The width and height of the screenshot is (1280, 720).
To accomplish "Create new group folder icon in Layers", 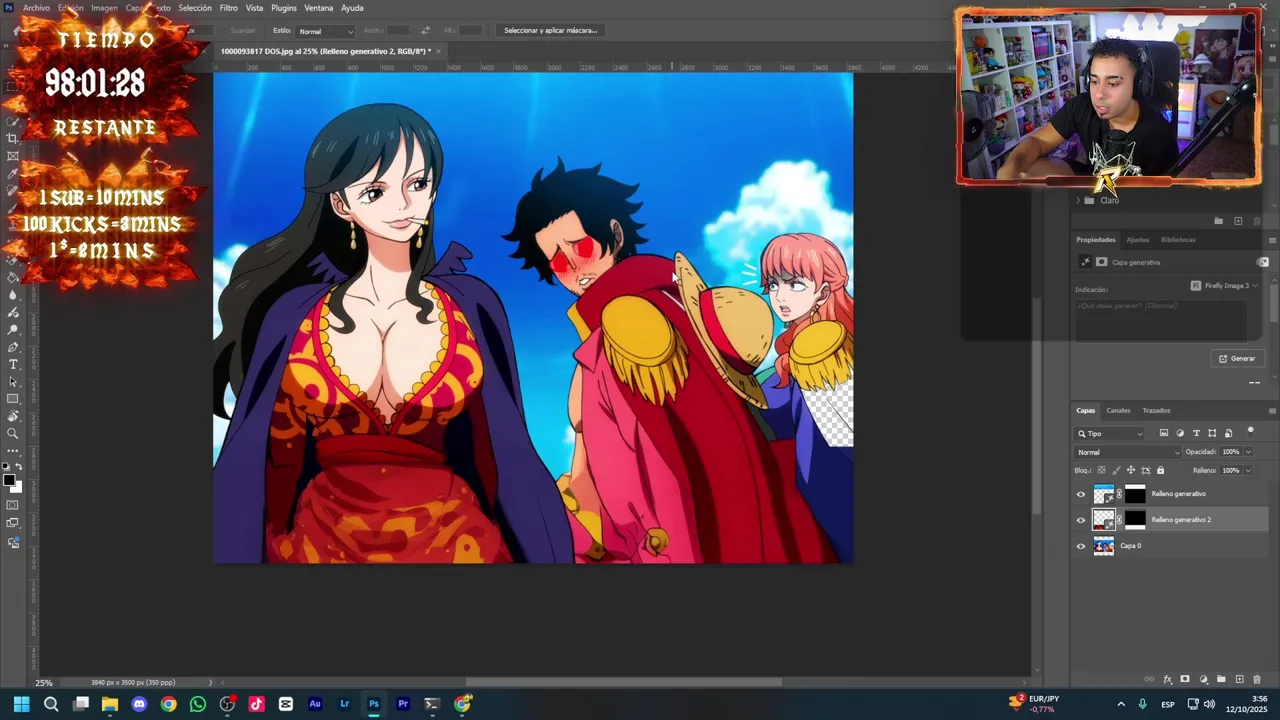I will tap(1221, 680).
